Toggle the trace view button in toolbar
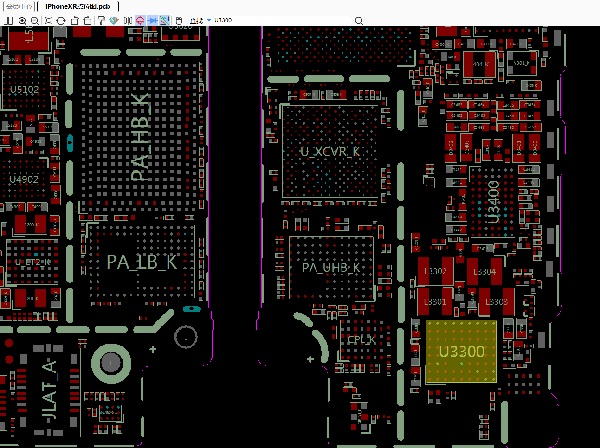This screenshot has height=448, width=600. pyautogui.click(x=165, y=20)
